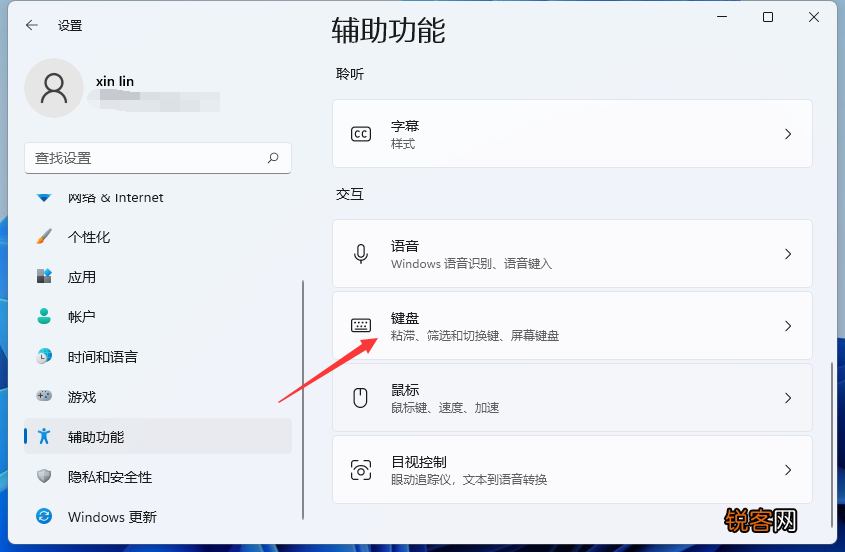Expand the 键盘 row chevron
Image resolution: width=845 pixels, height=552 pixels.
(x=788, y=326)
